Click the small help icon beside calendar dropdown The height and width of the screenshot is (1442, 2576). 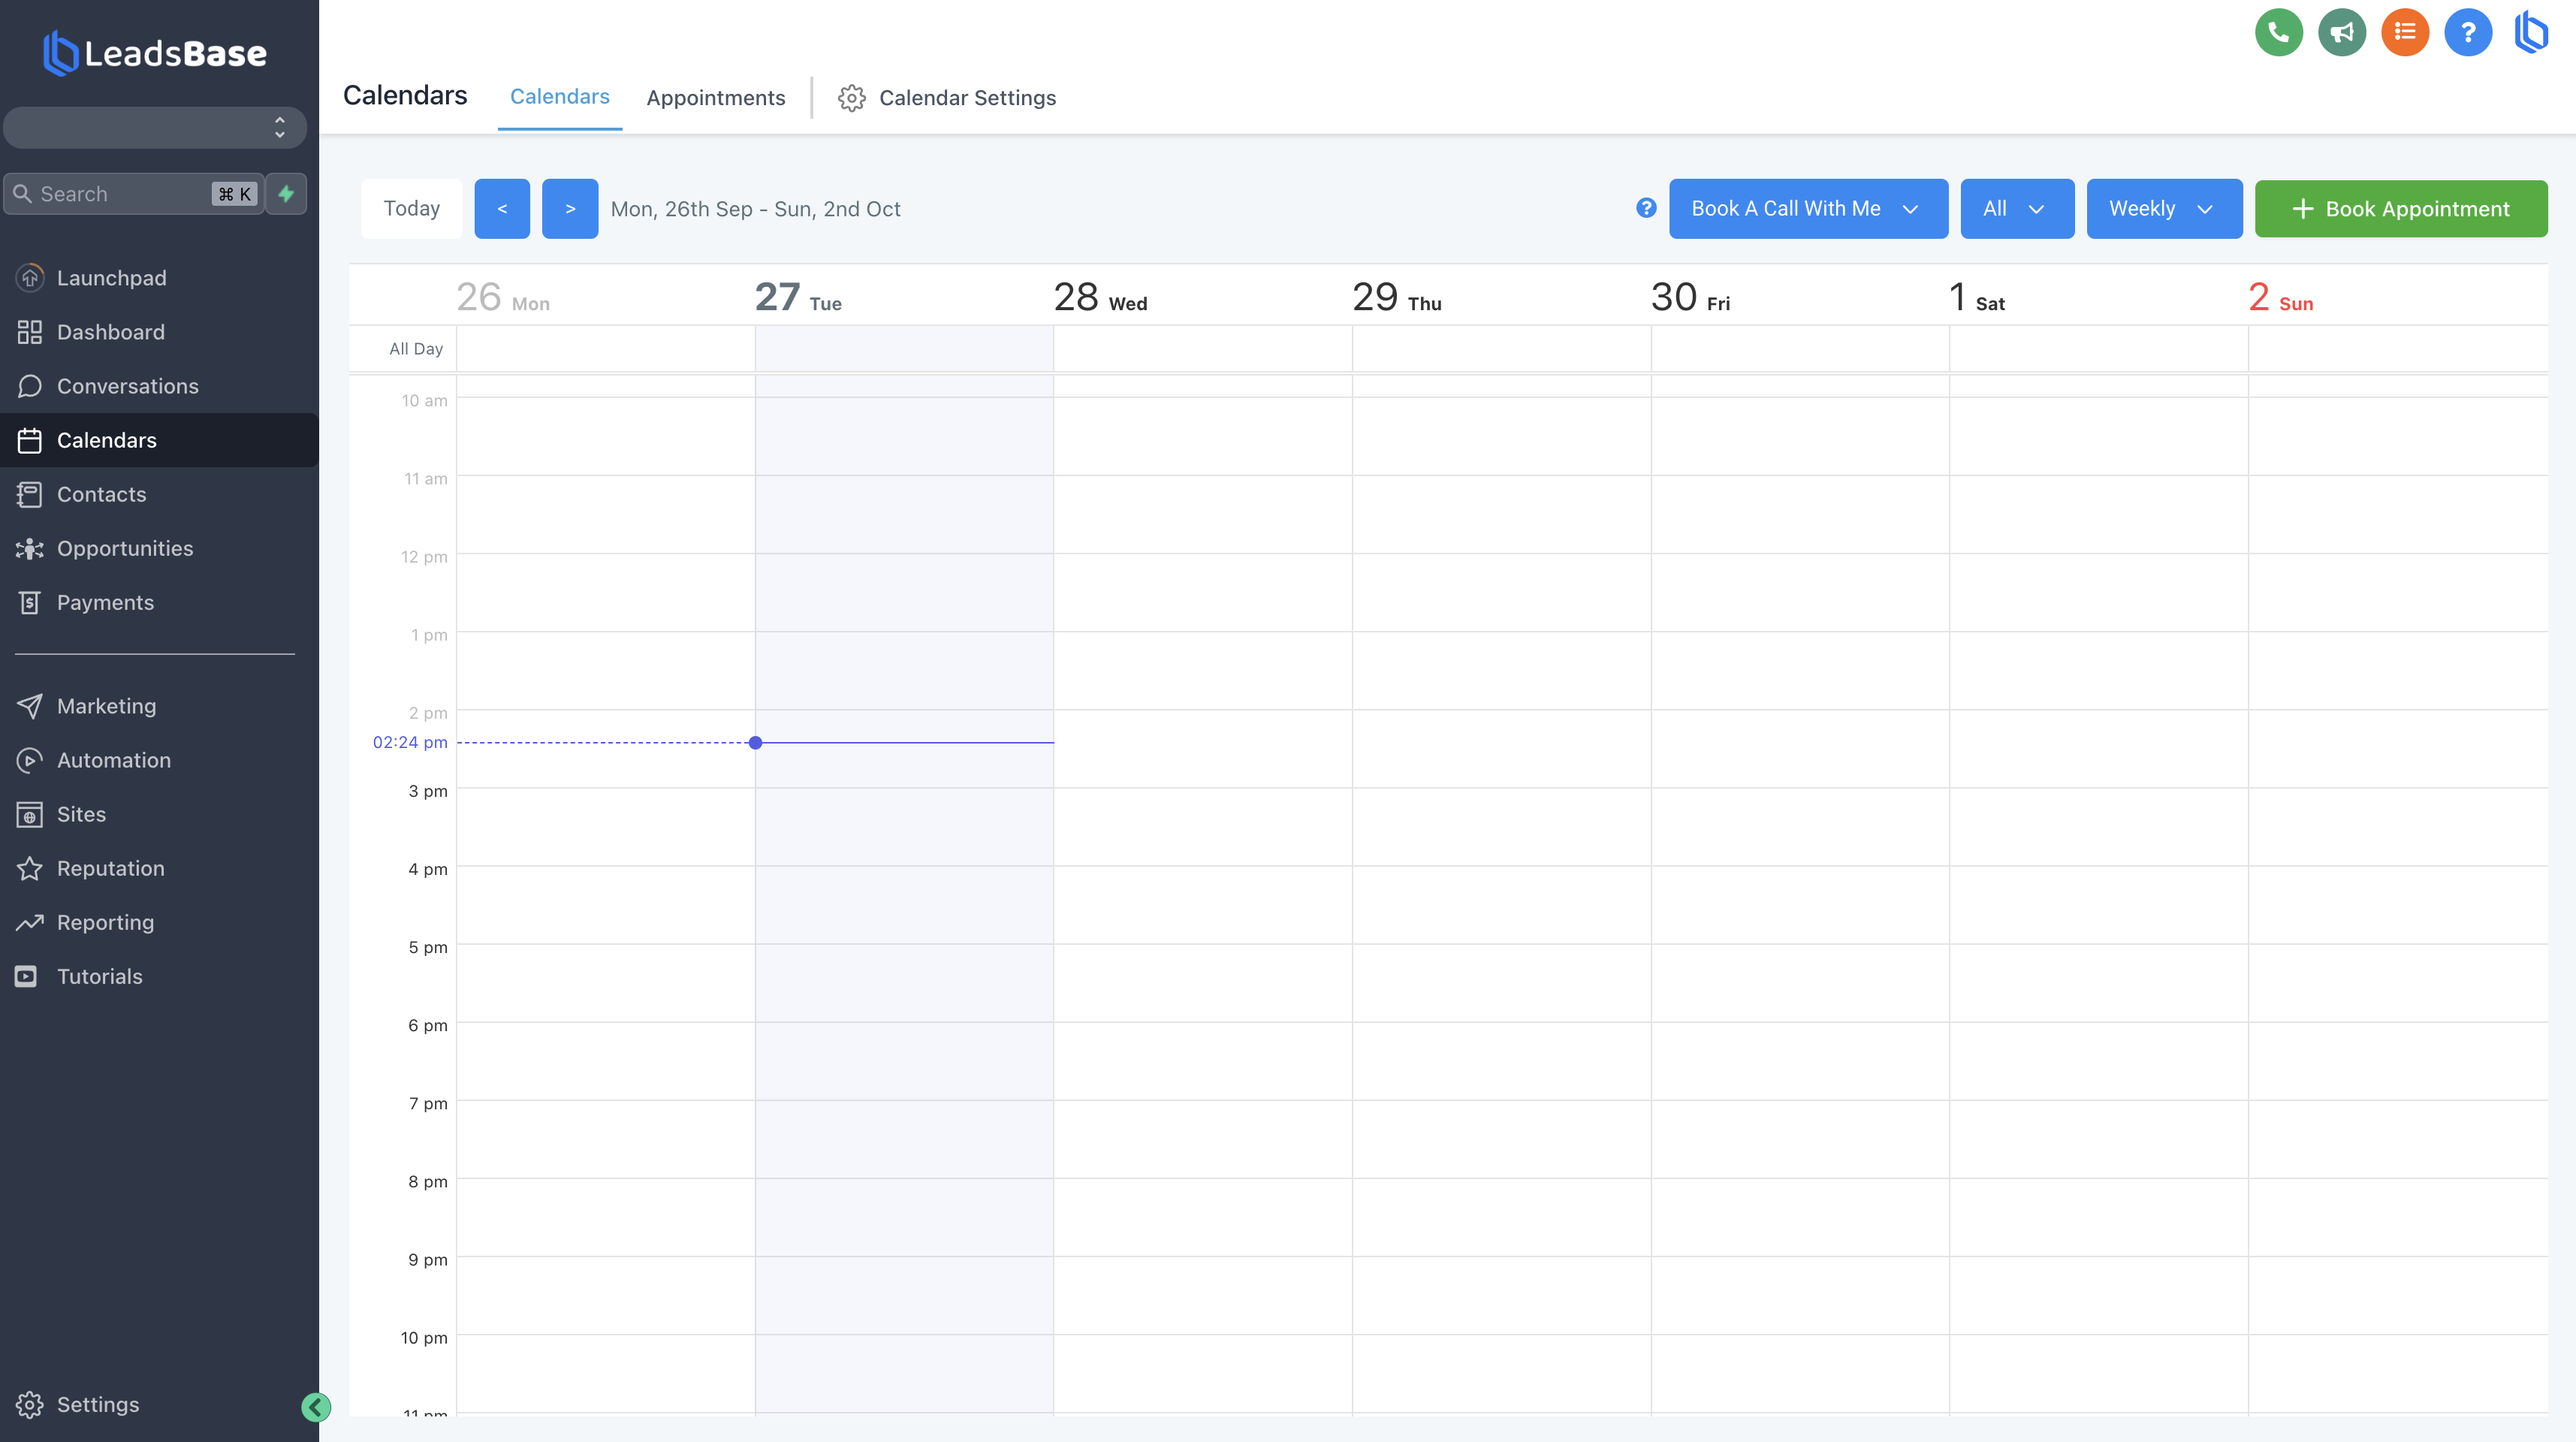(1646, 208)
